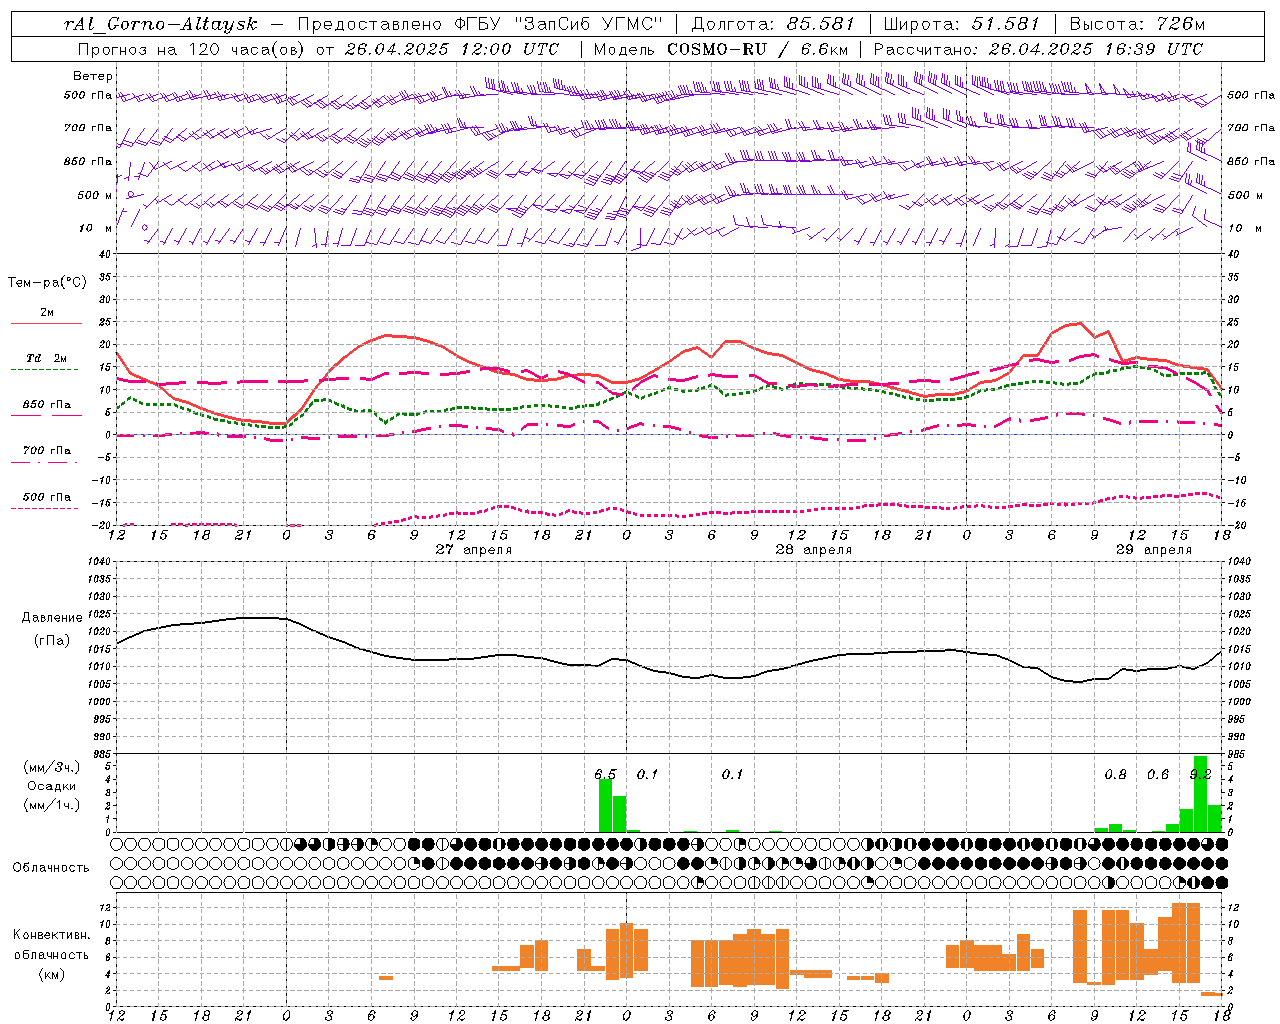The width and height of the screenshot is (1280, 1024).
Task: Click the tall green precipitation bar under 6.5
Action: [605, 805]
